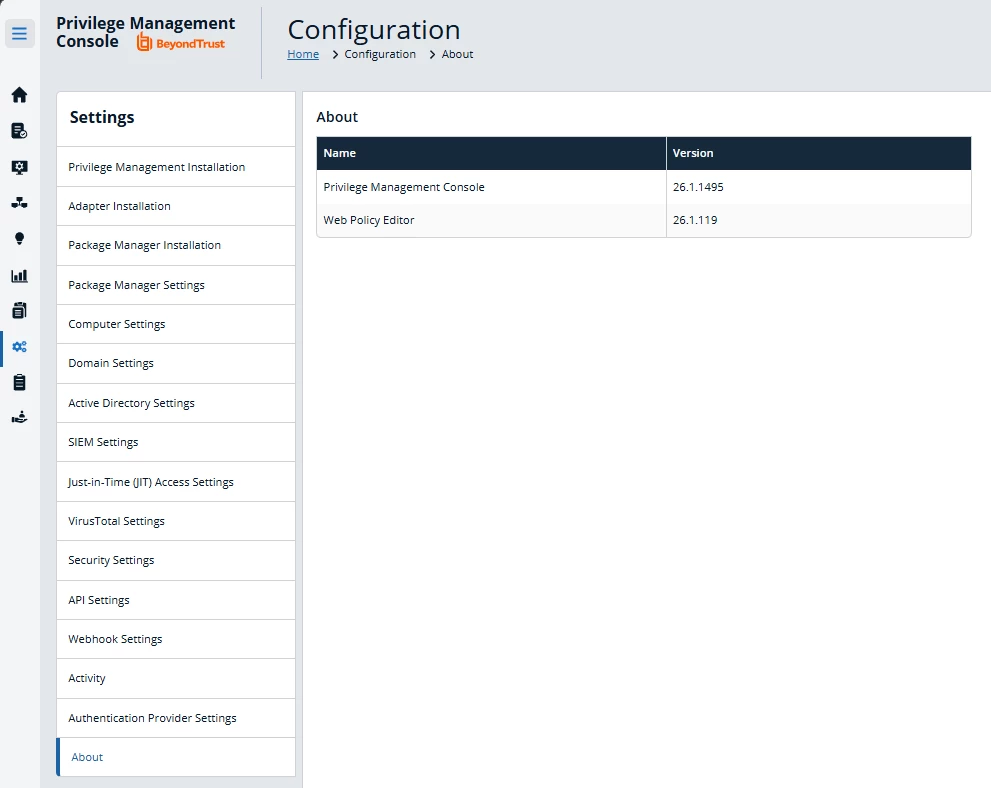Select version value 26.1.1495

[698, 187]
